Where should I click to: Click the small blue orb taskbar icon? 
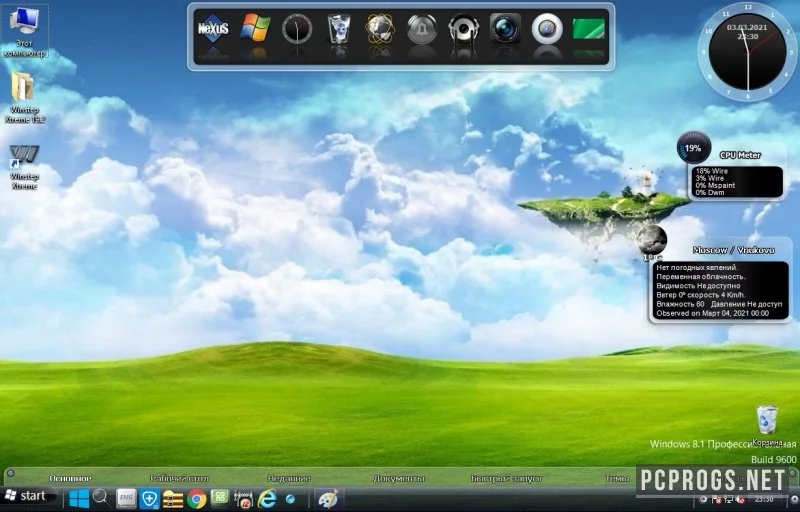(290, 499)
